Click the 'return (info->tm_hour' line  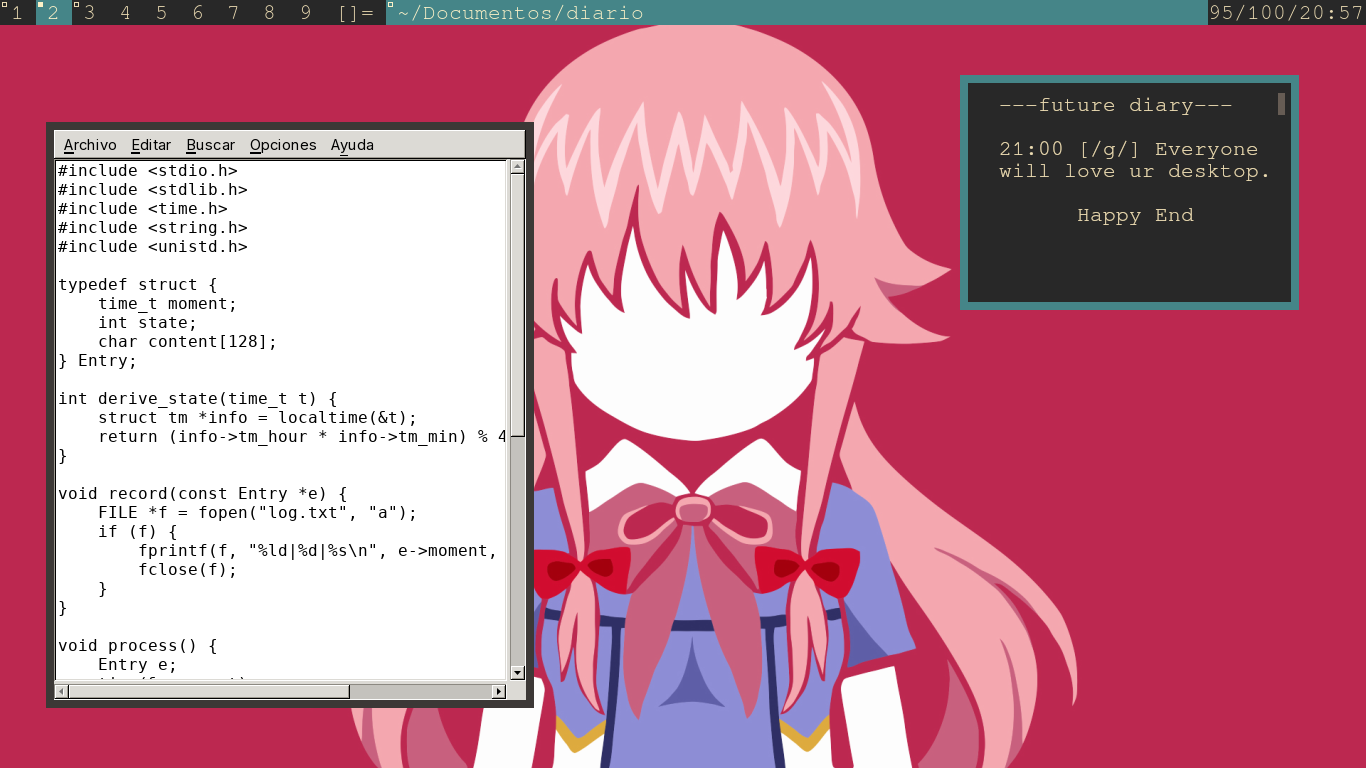click(302, 437)
